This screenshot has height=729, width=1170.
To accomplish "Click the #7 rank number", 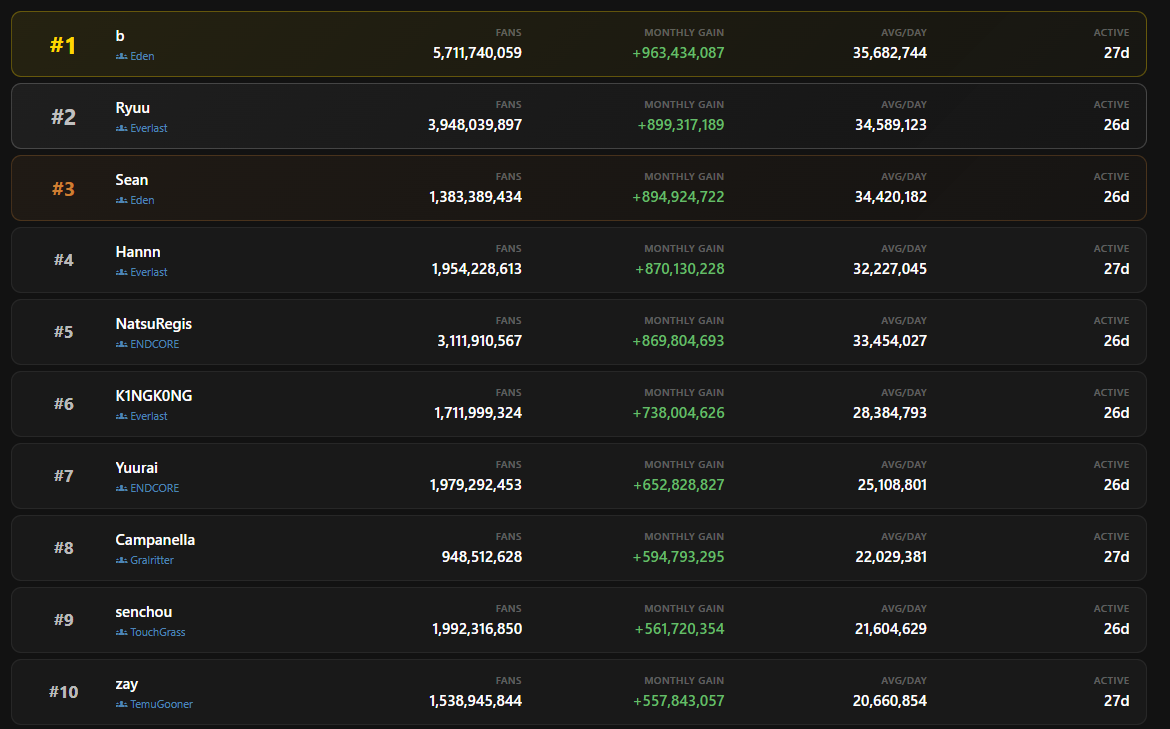I will click(x=63, y=476).
